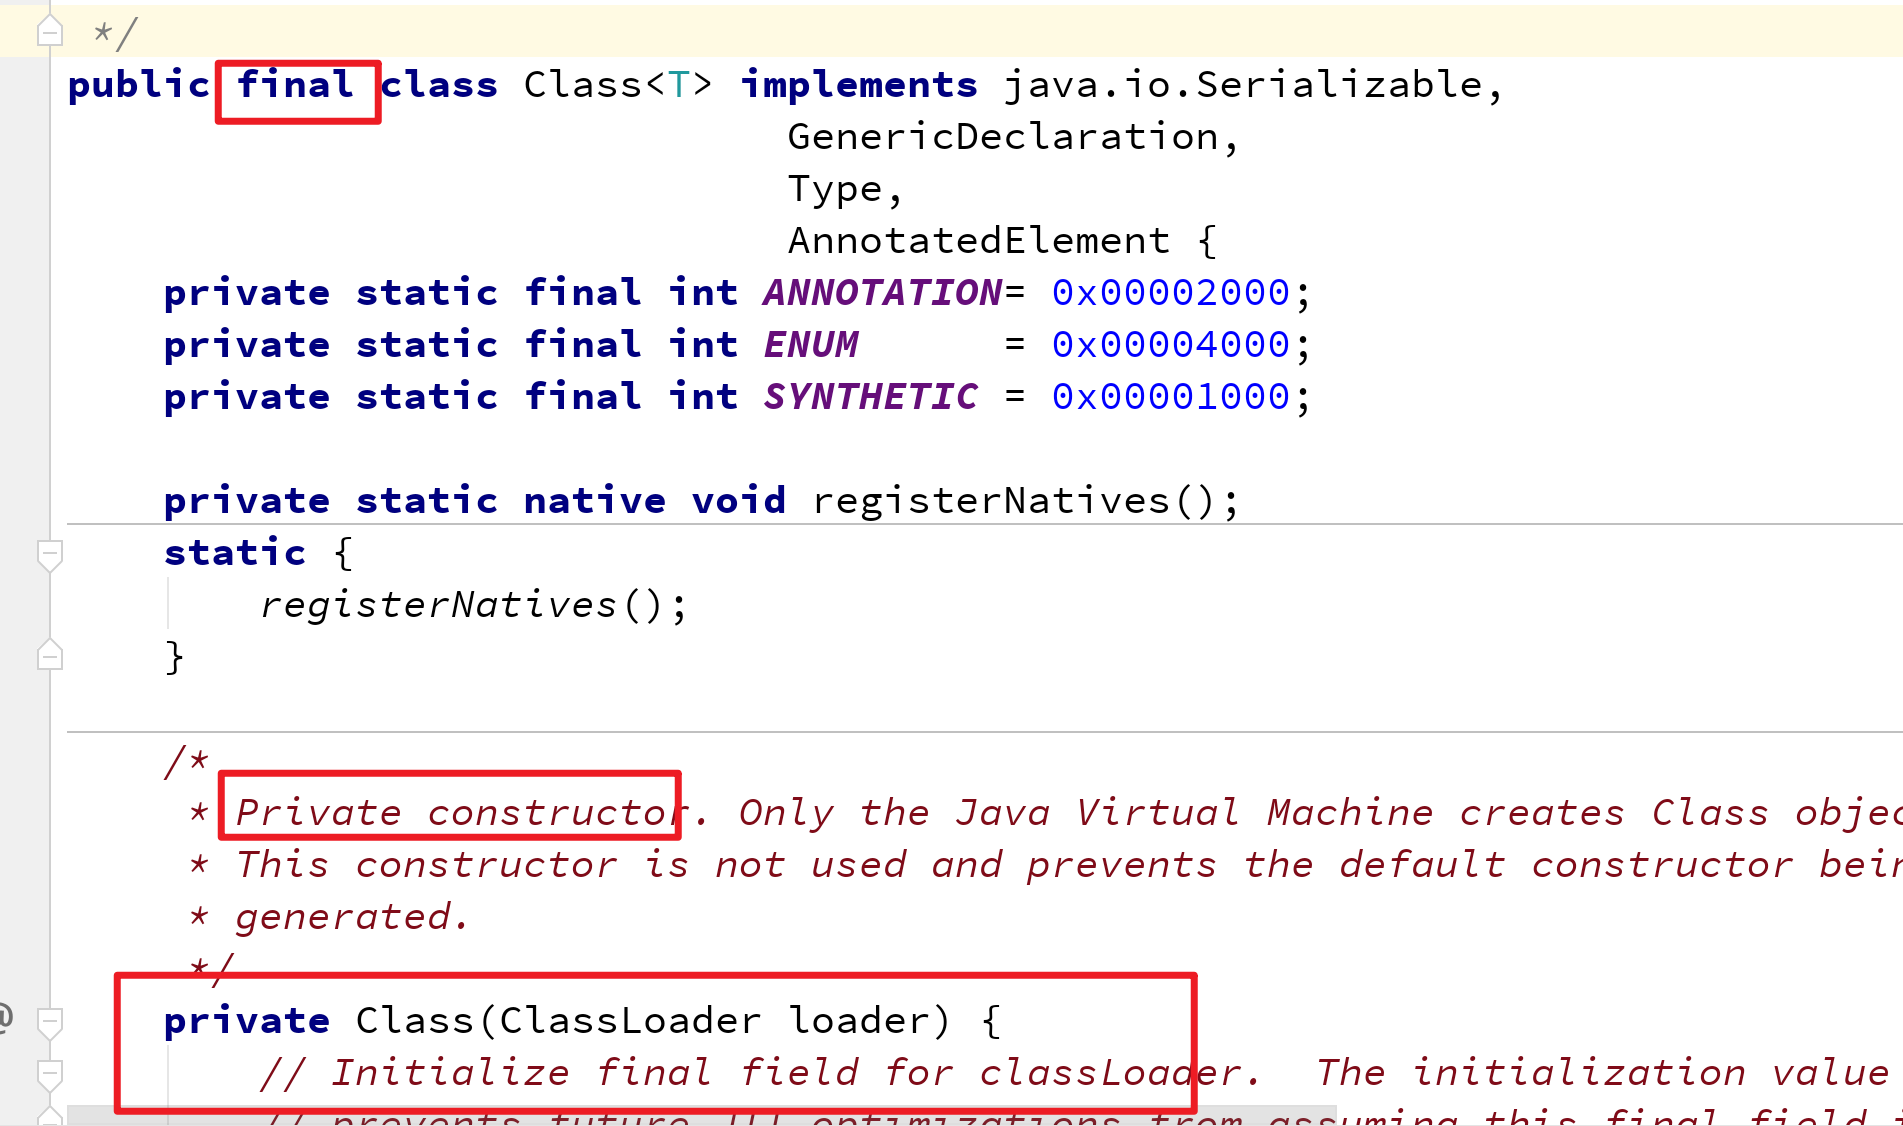Image resolution: width=1903 pixels, height=1126 pixels.
Task: Click the native registerNatives method declaration
Action: tap(990, 501)
